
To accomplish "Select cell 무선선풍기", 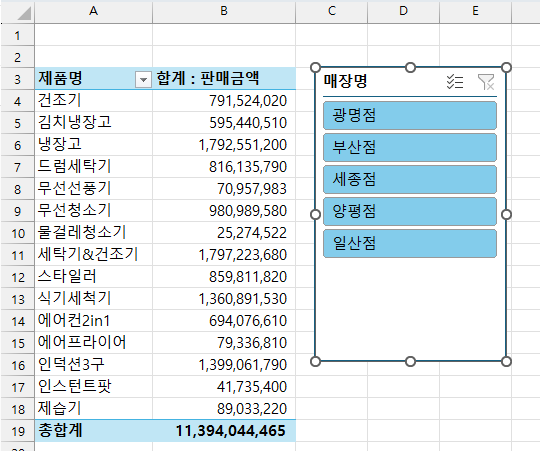I will click(x=93, y=189).
